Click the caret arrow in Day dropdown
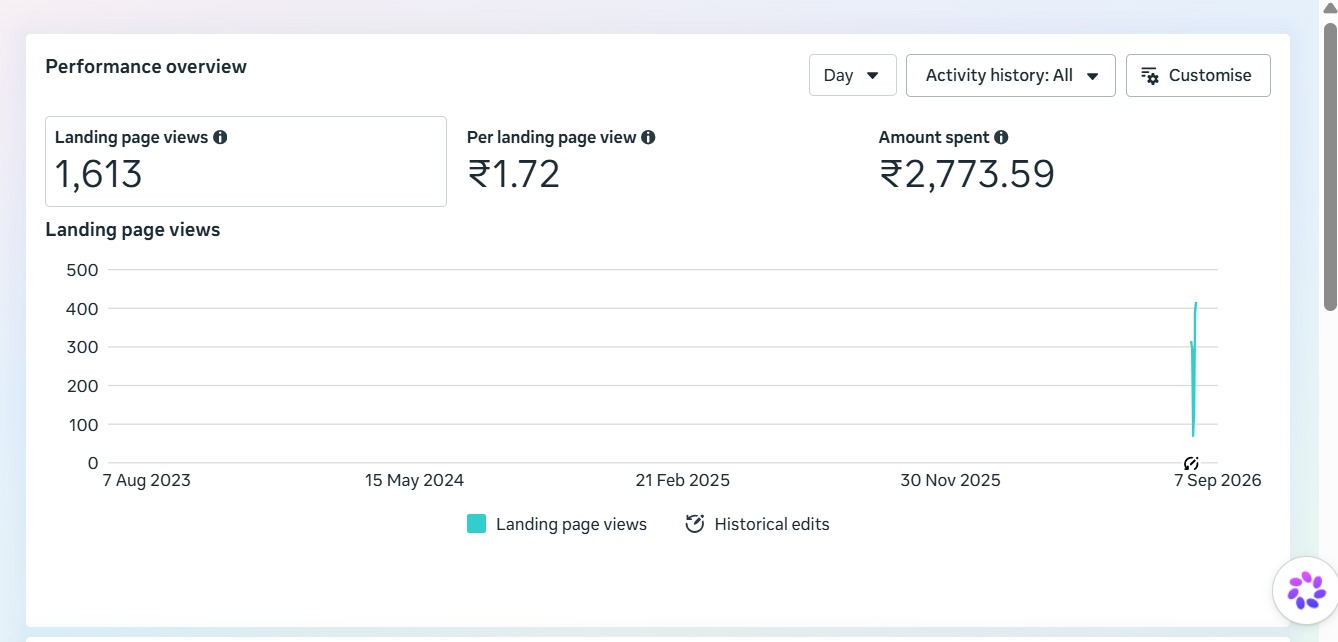 872,76
